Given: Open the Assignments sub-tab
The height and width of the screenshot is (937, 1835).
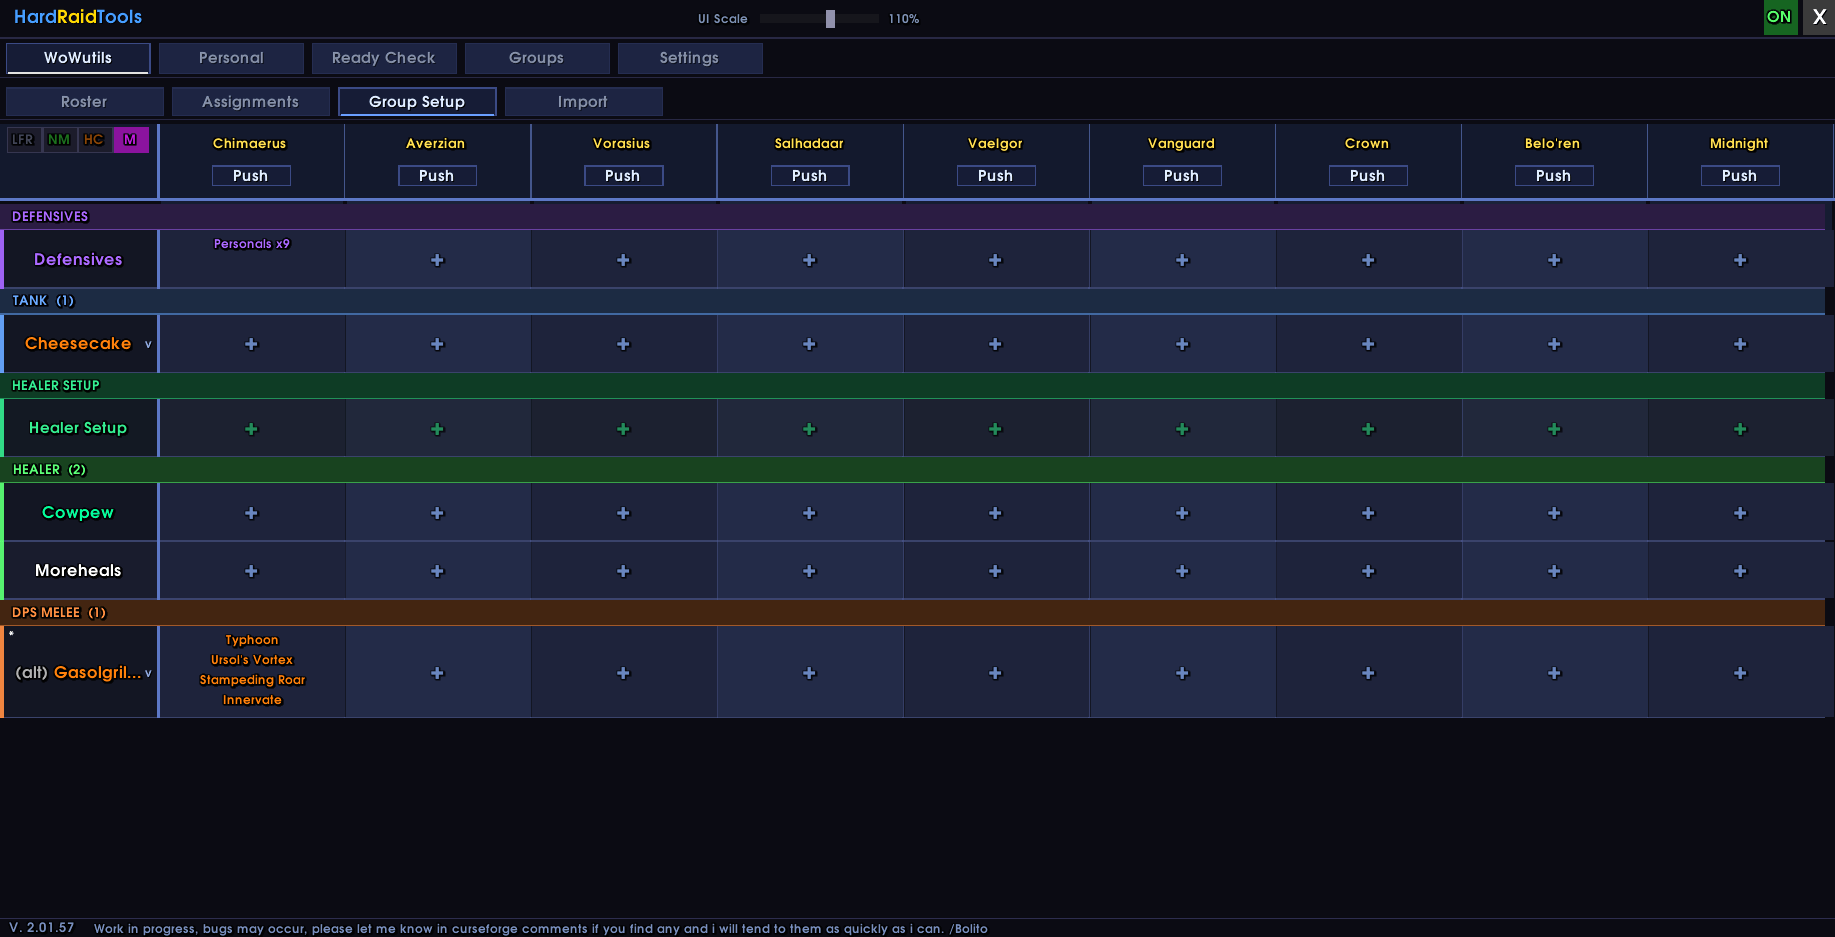Looking at the screenshot, I should click(250, 102).
